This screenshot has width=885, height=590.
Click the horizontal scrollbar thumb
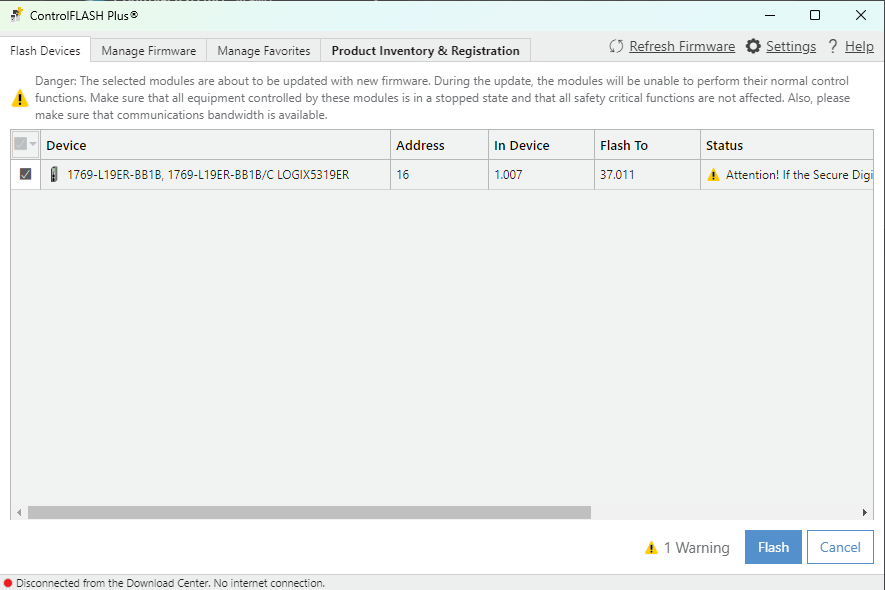coord(309,513)
